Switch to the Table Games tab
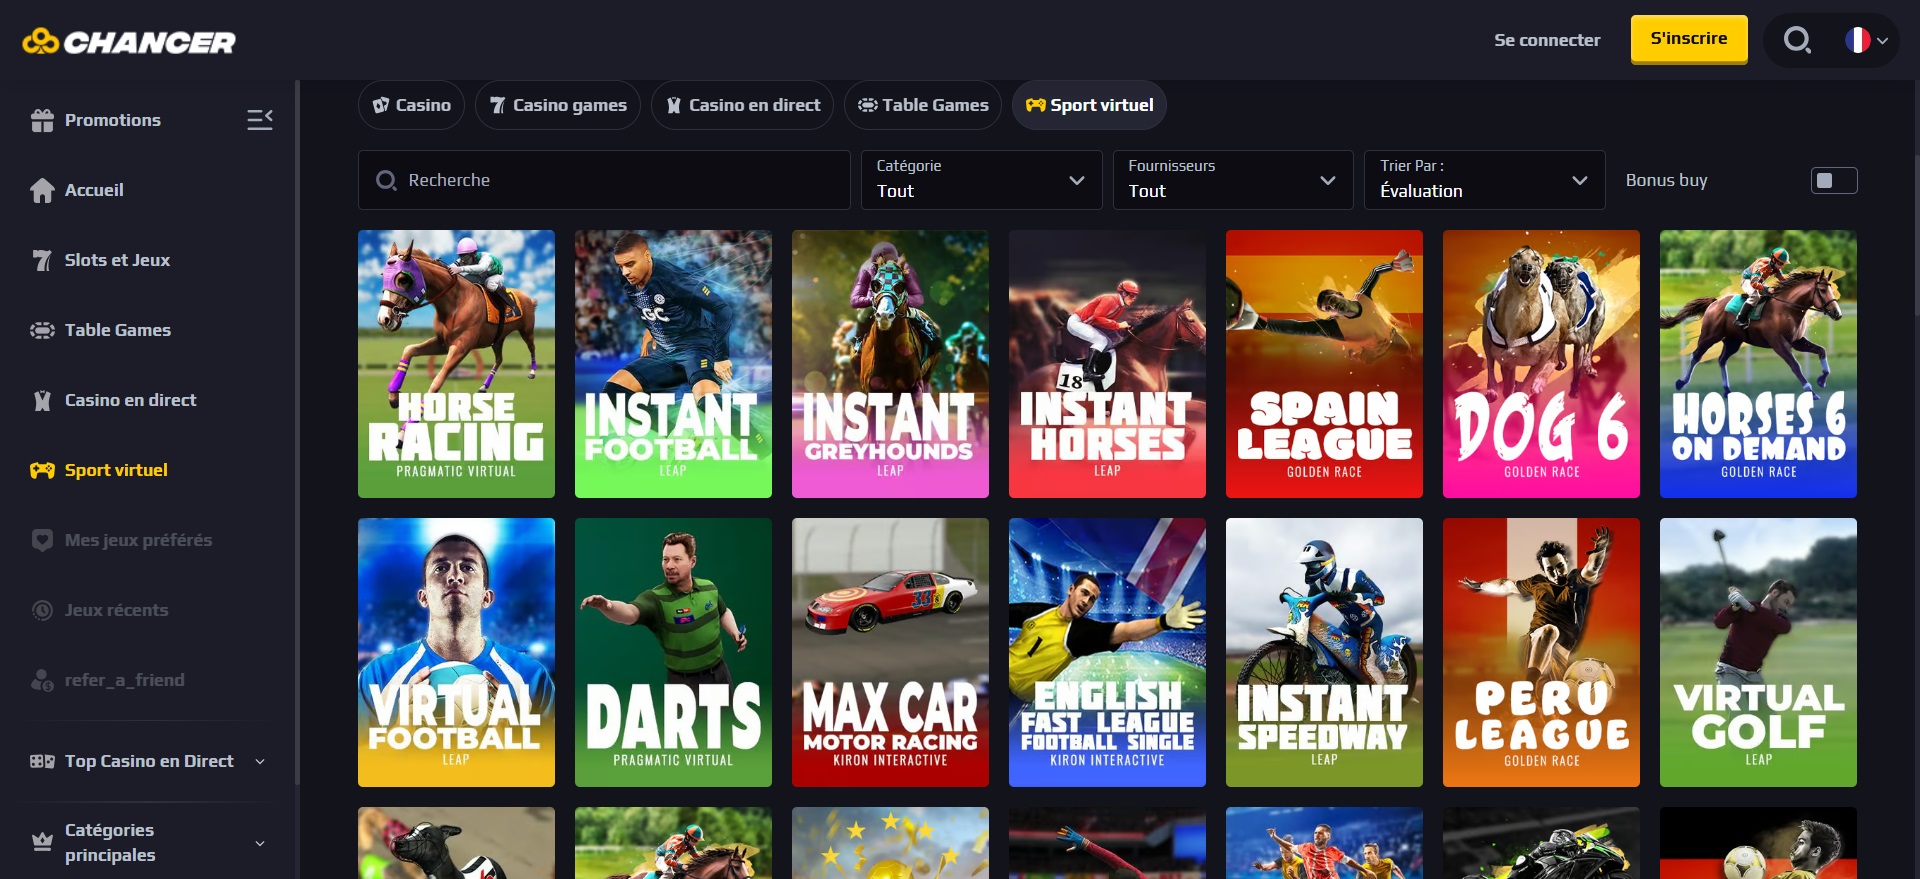The width and height of the screenshot is (1920, 879). point(923,105)
